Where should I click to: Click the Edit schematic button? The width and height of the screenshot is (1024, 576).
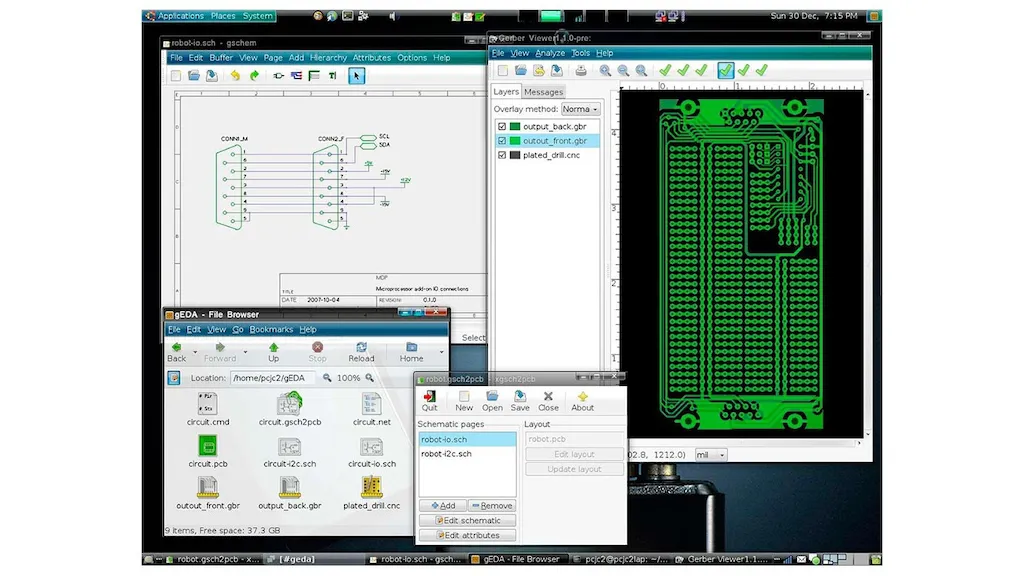(468, 520)
